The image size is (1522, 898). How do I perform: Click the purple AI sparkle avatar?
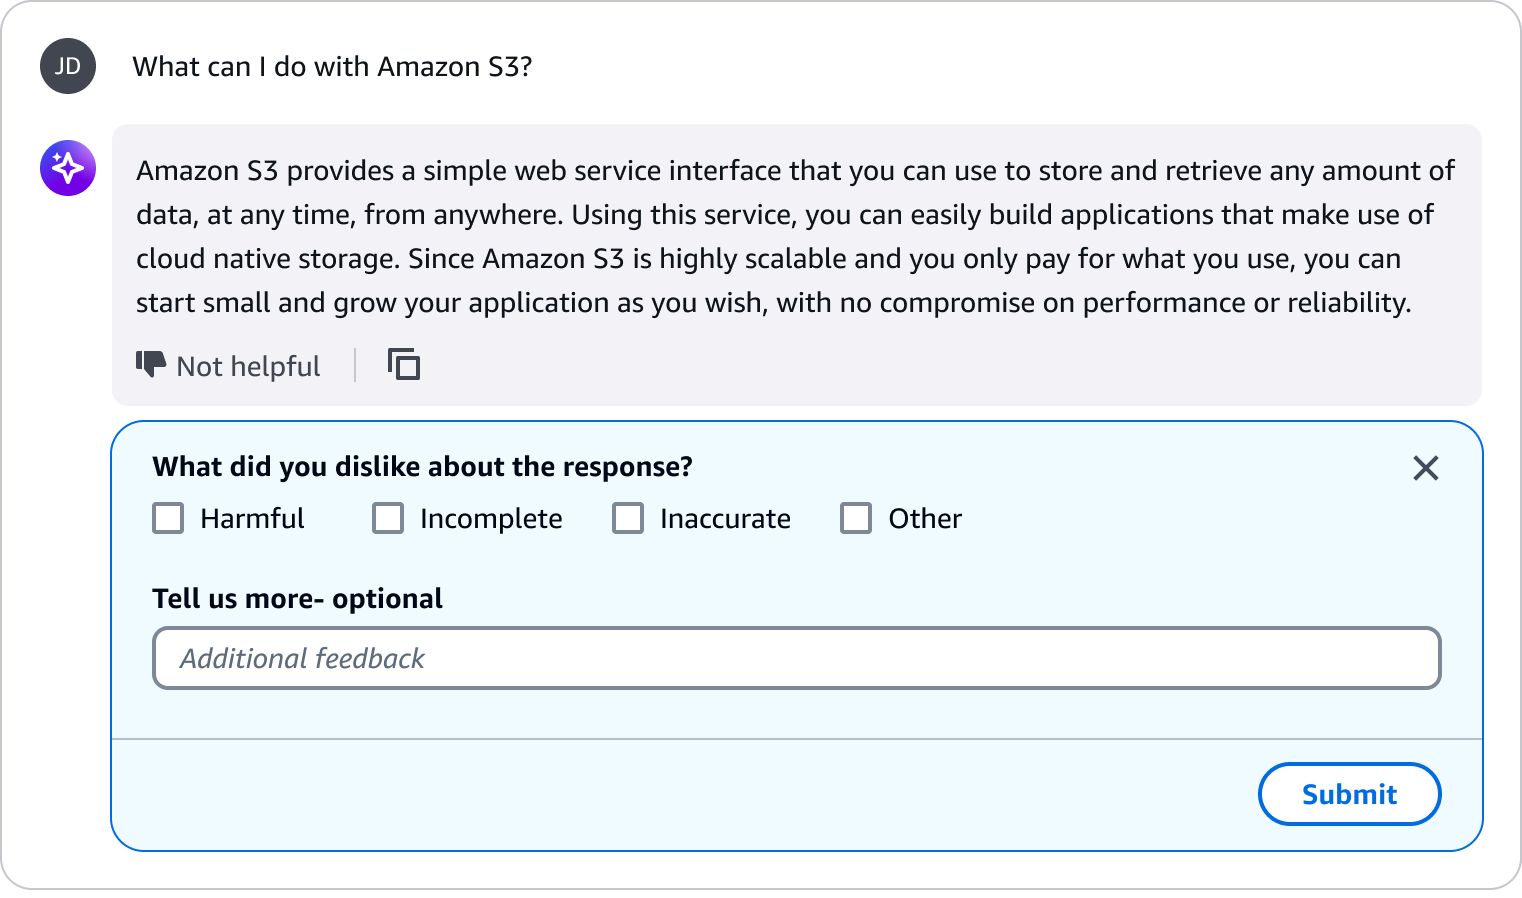(68, 168)
